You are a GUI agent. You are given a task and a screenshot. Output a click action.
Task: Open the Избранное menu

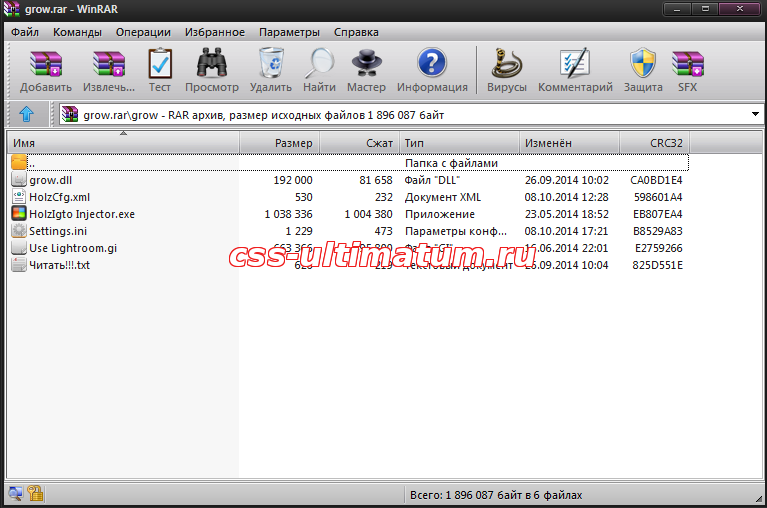(215, 32)
